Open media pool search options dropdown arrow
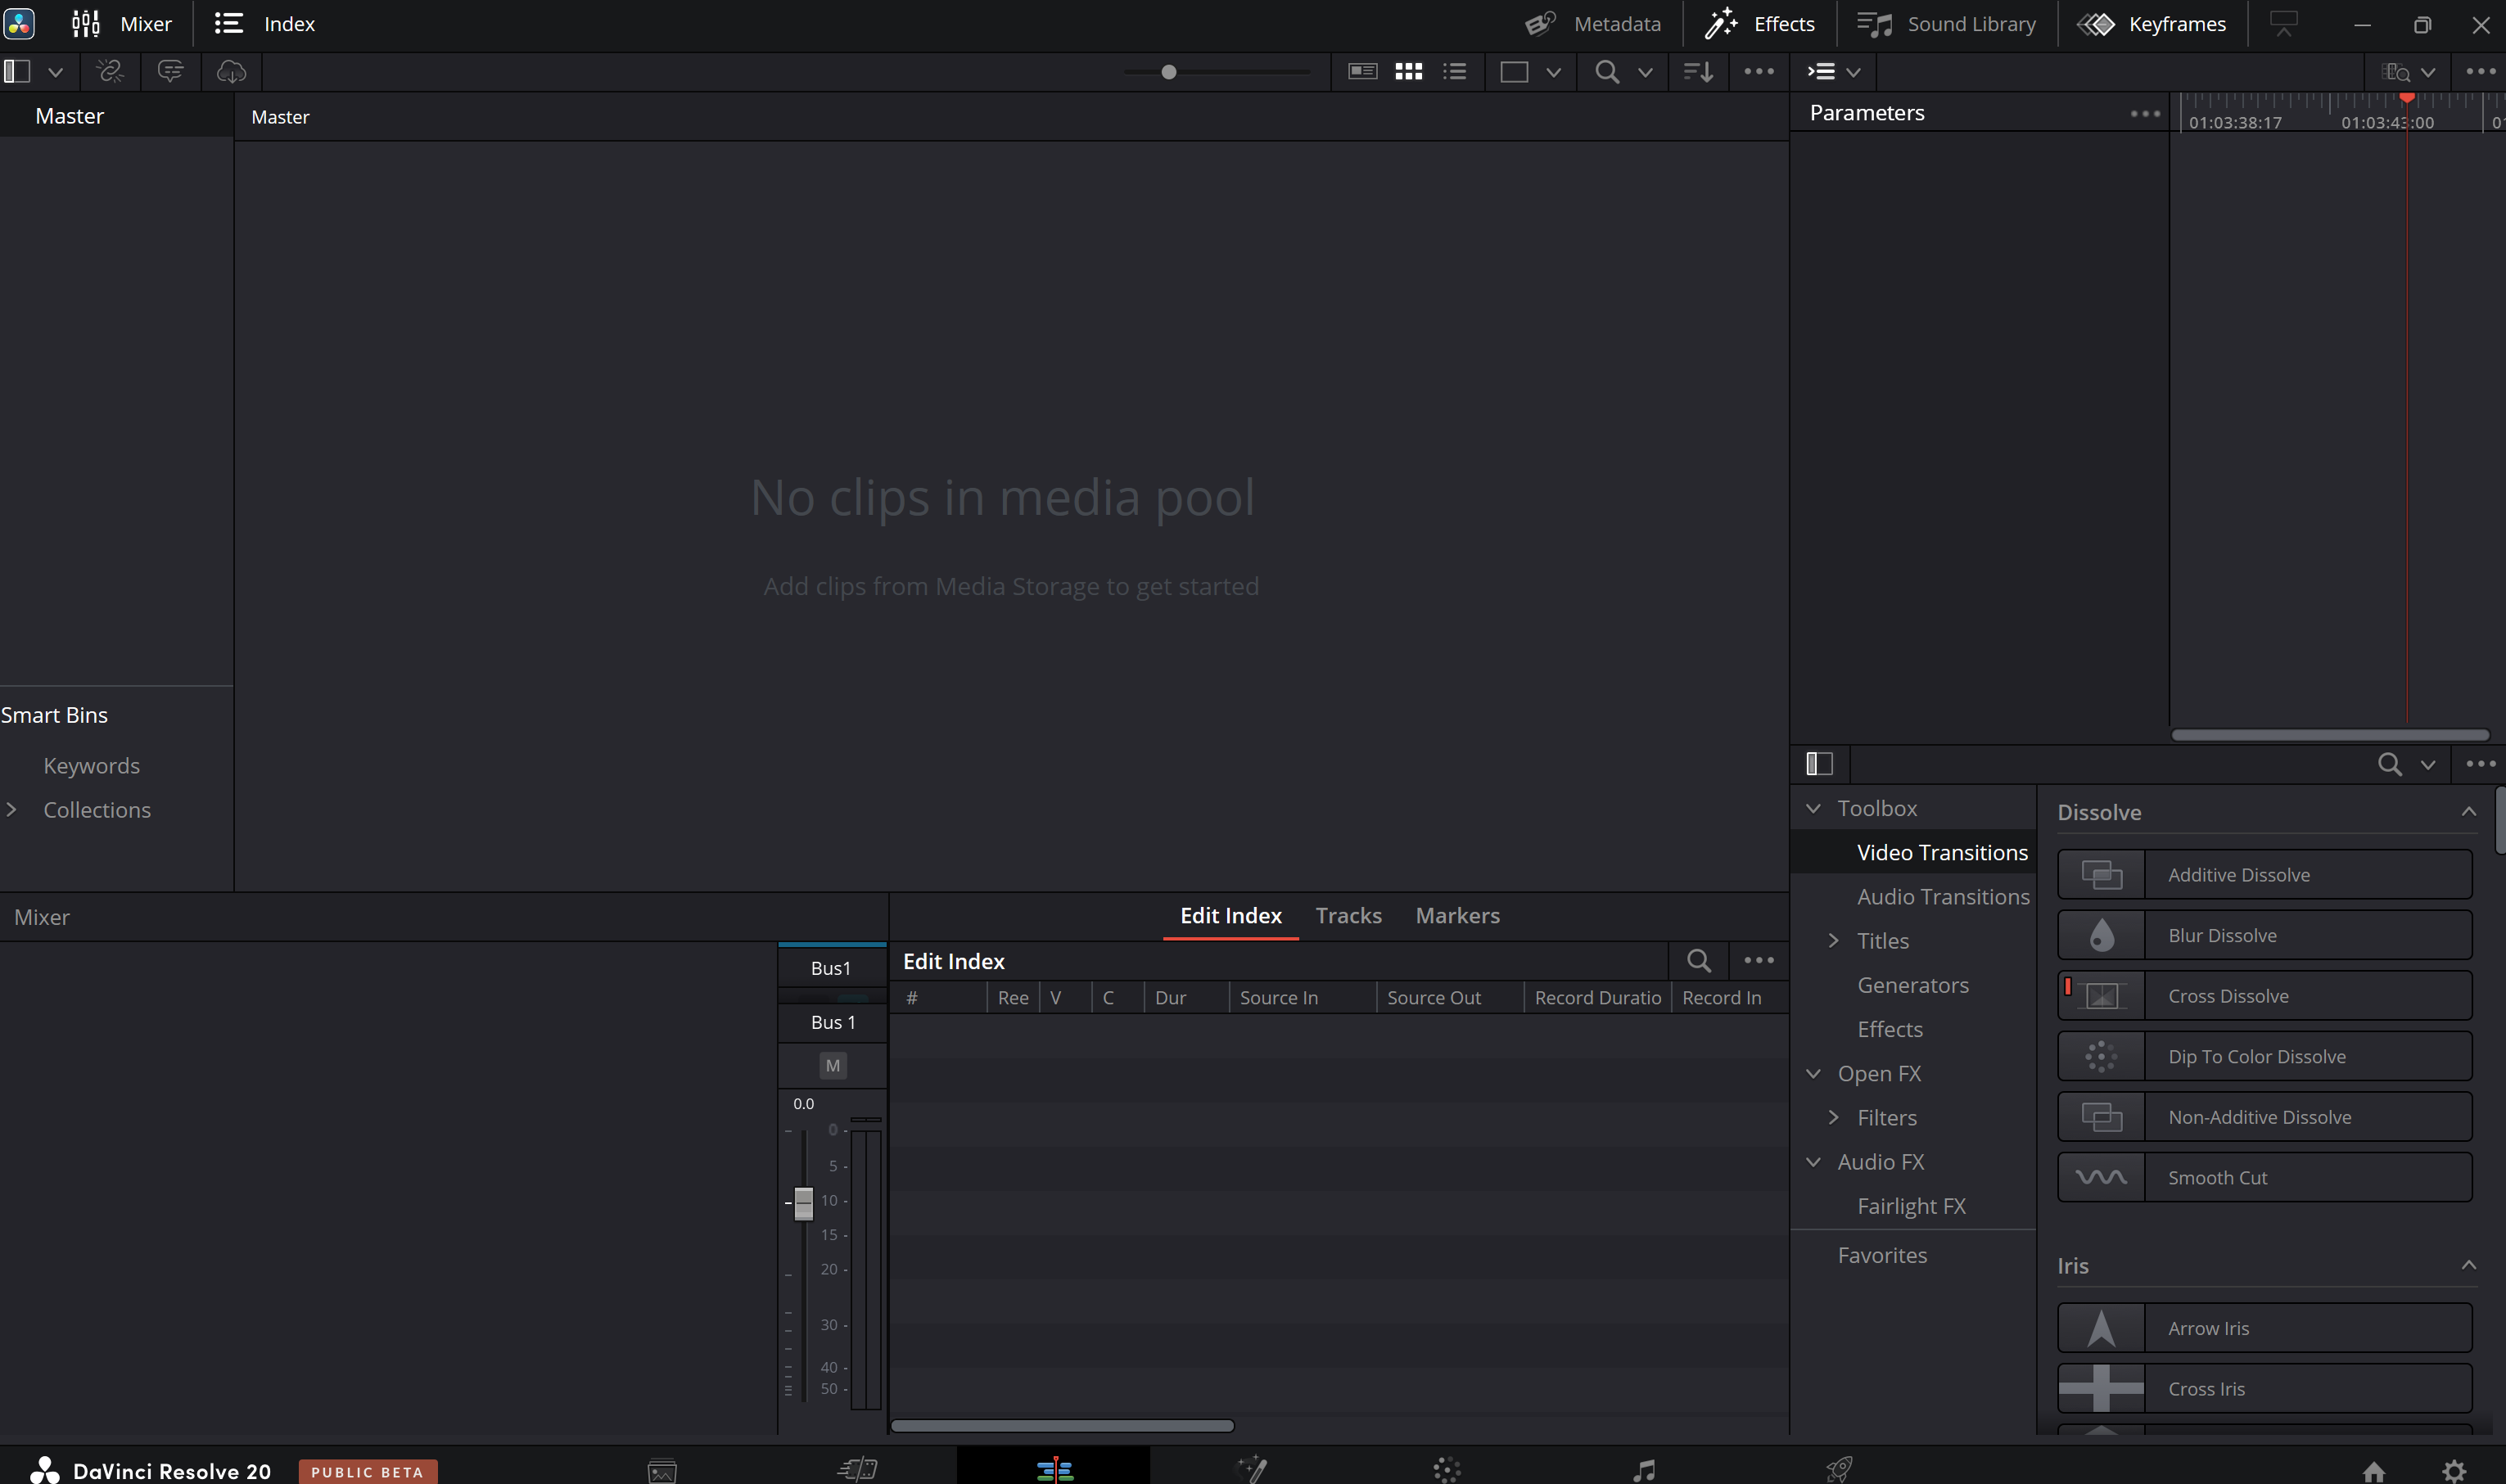The height and width of the screenshot is (1484, 2506). tap(1645, 72)
